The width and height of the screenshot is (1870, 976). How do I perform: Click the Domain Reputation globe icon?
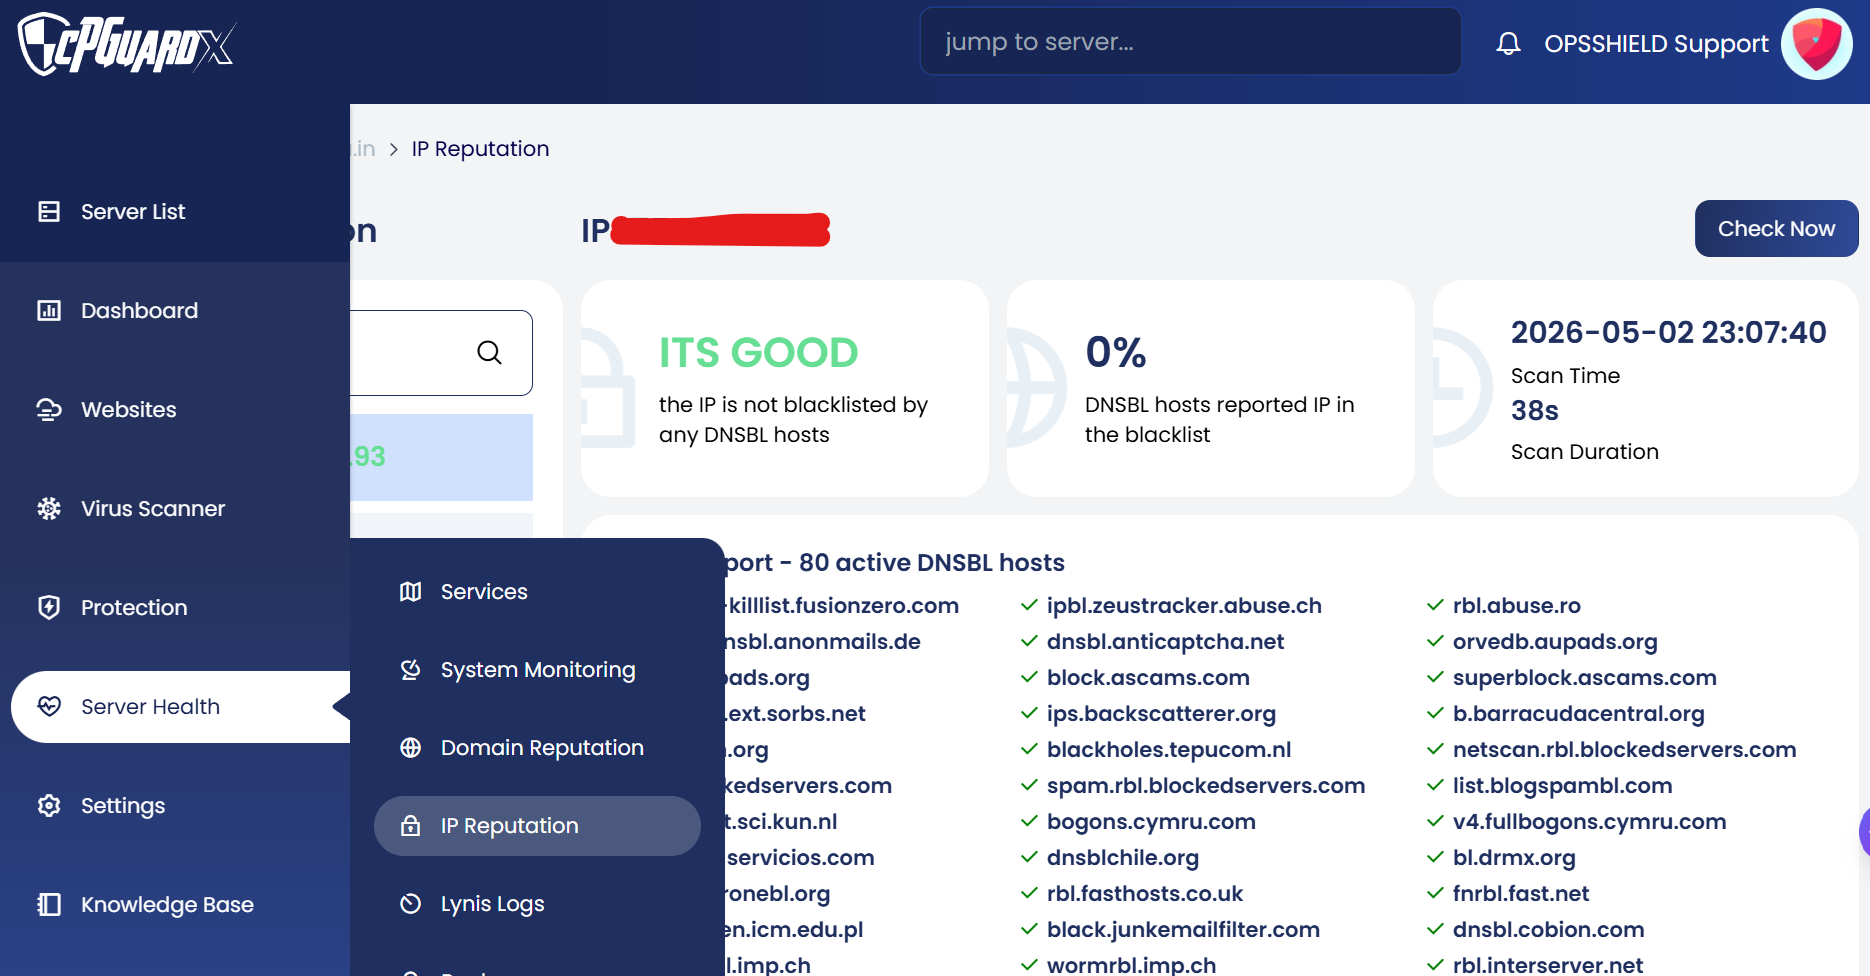(x=410, y=747)
